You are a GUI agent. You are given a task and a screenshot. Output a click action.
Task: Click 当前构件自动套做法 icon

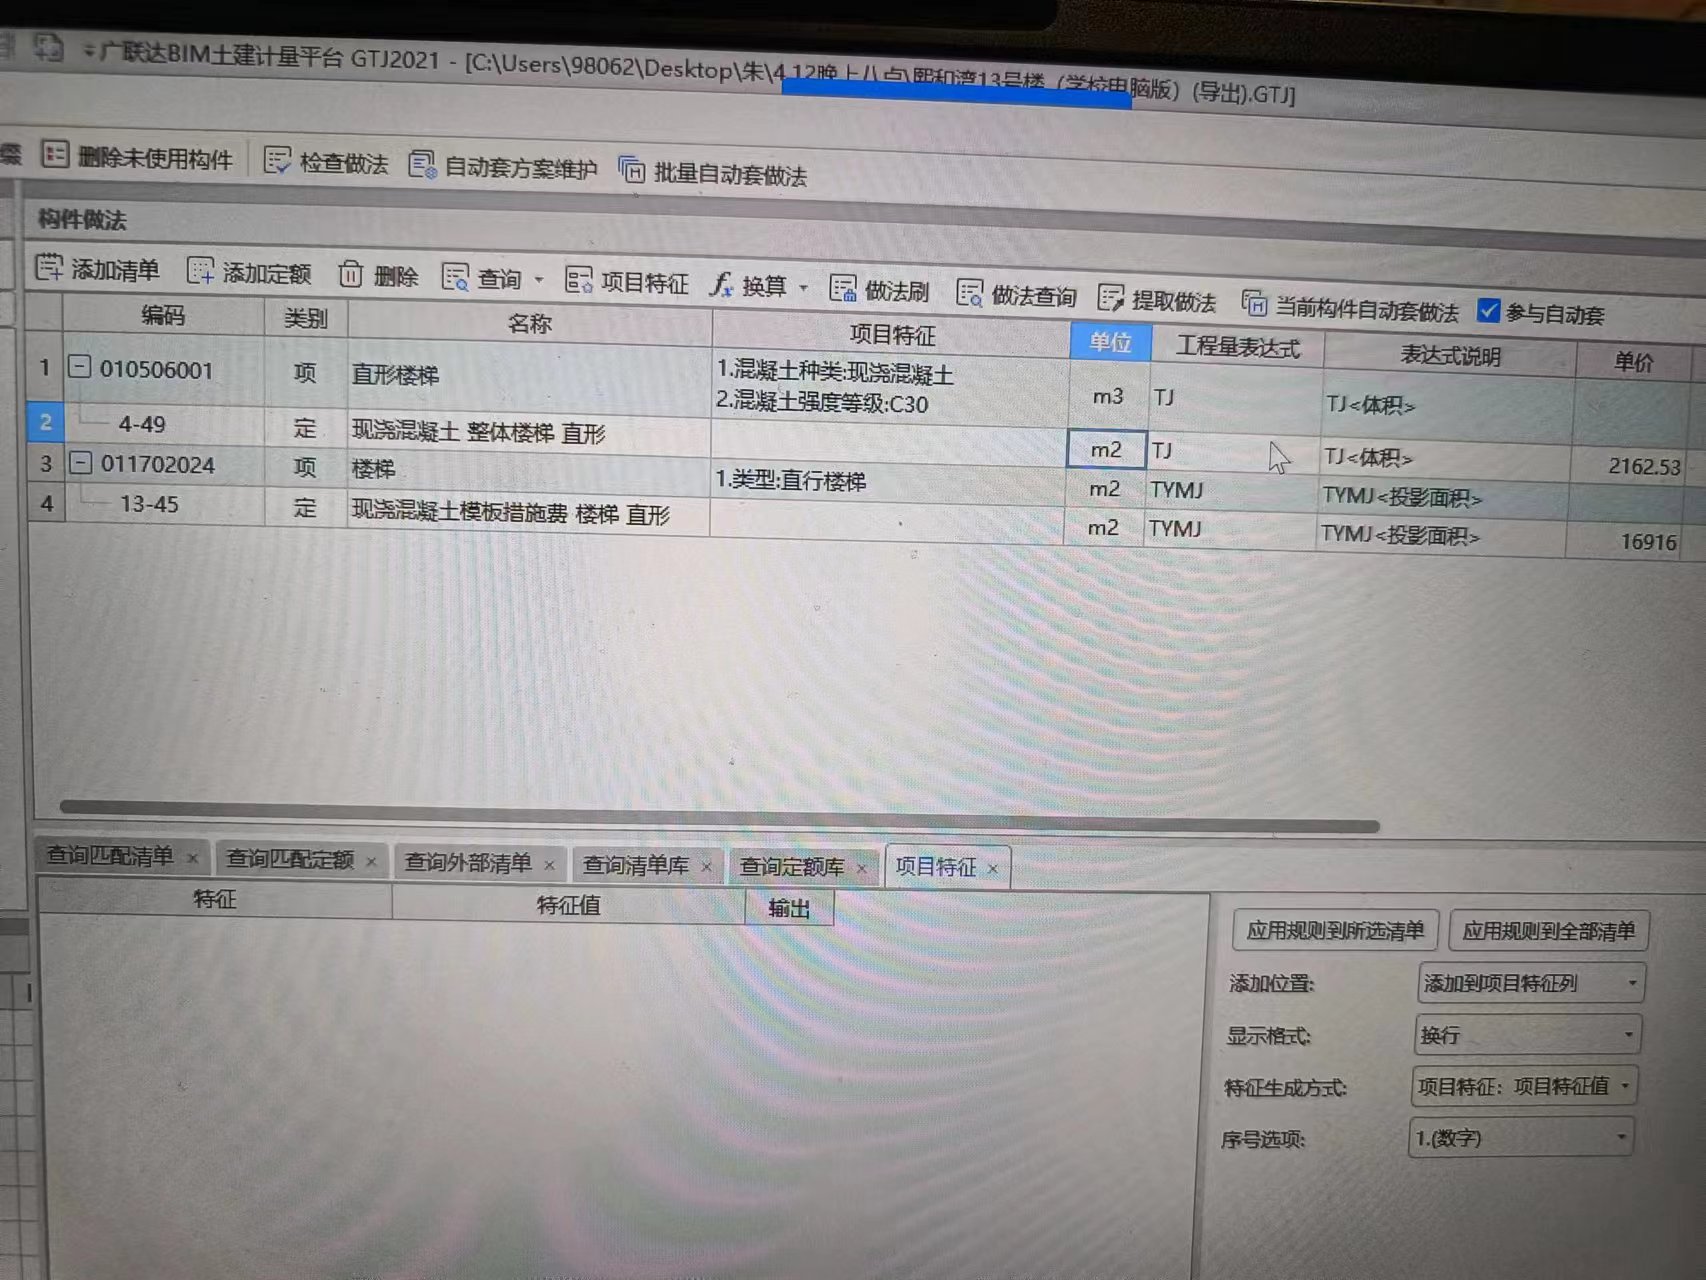(x=1254, y=303)
